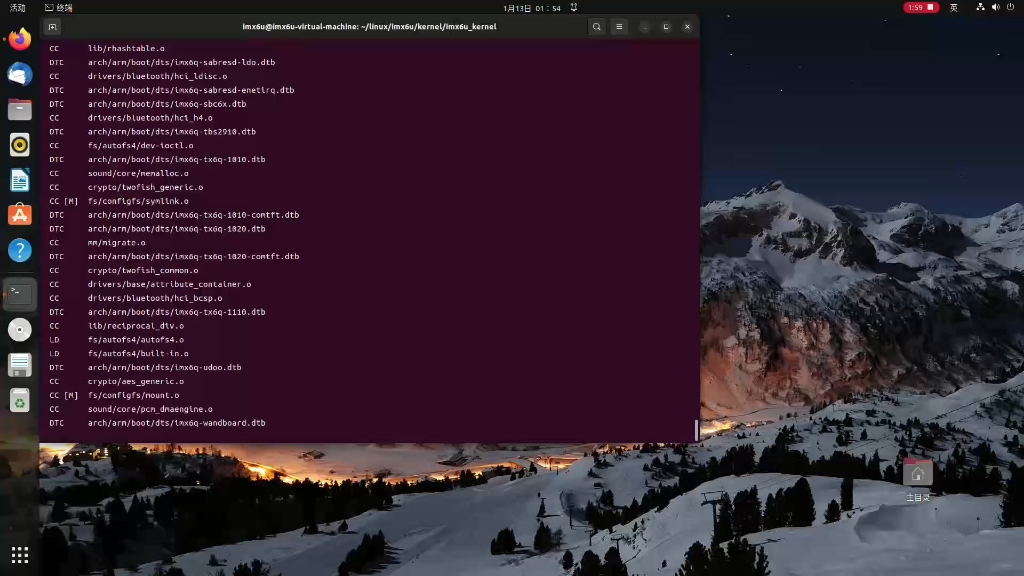Select the running Terminal in the dock
The image size is (1024, 576).
coord(20,294)
